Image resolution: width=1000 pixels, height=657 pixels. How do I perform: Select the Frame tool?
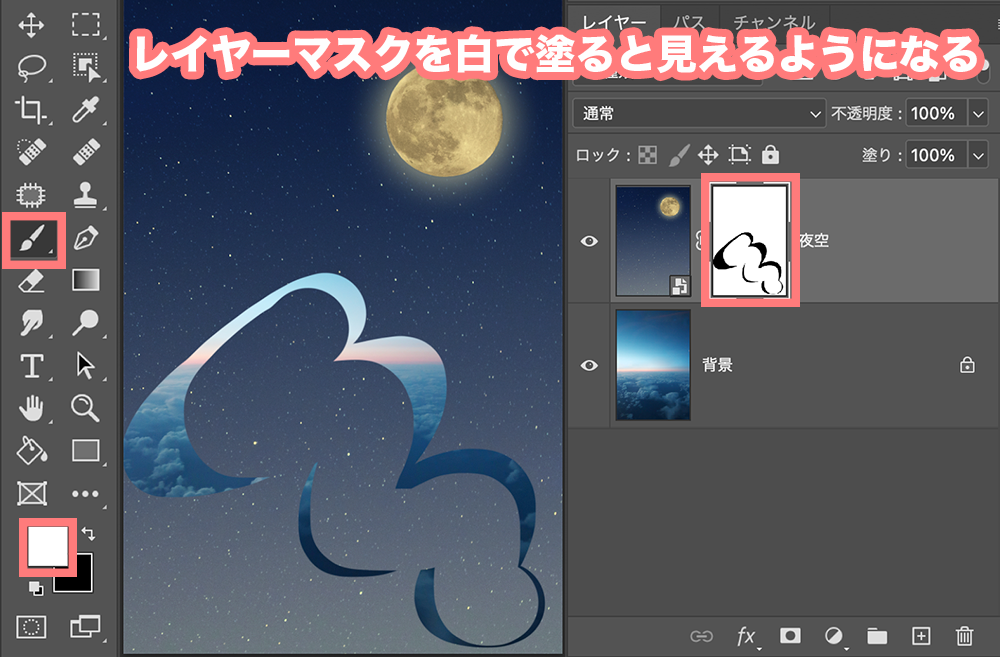tap(31, 494)
